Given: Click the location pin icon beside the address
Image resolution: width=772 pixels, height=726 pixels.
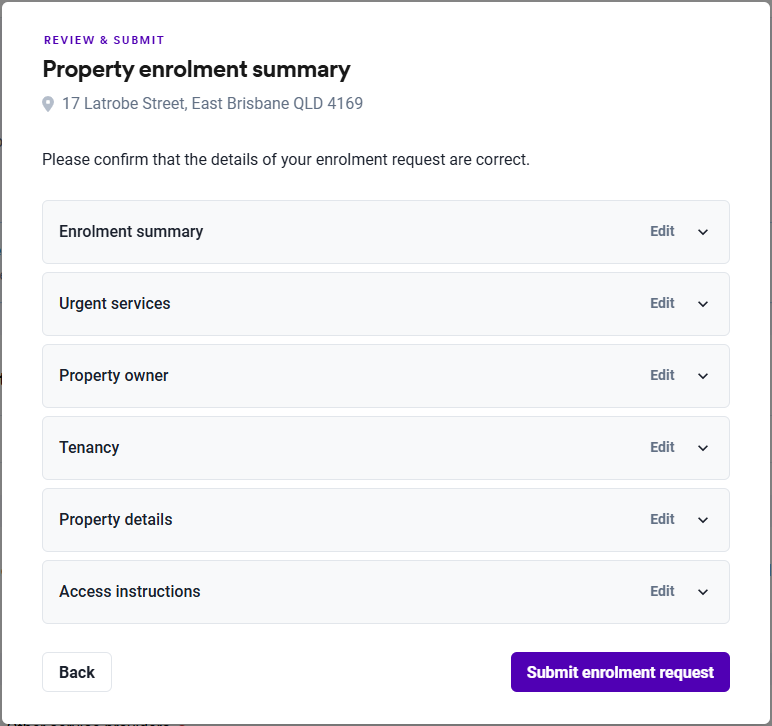Looking at the screenshot, I should pyautogui.click(x=48, y=104).
